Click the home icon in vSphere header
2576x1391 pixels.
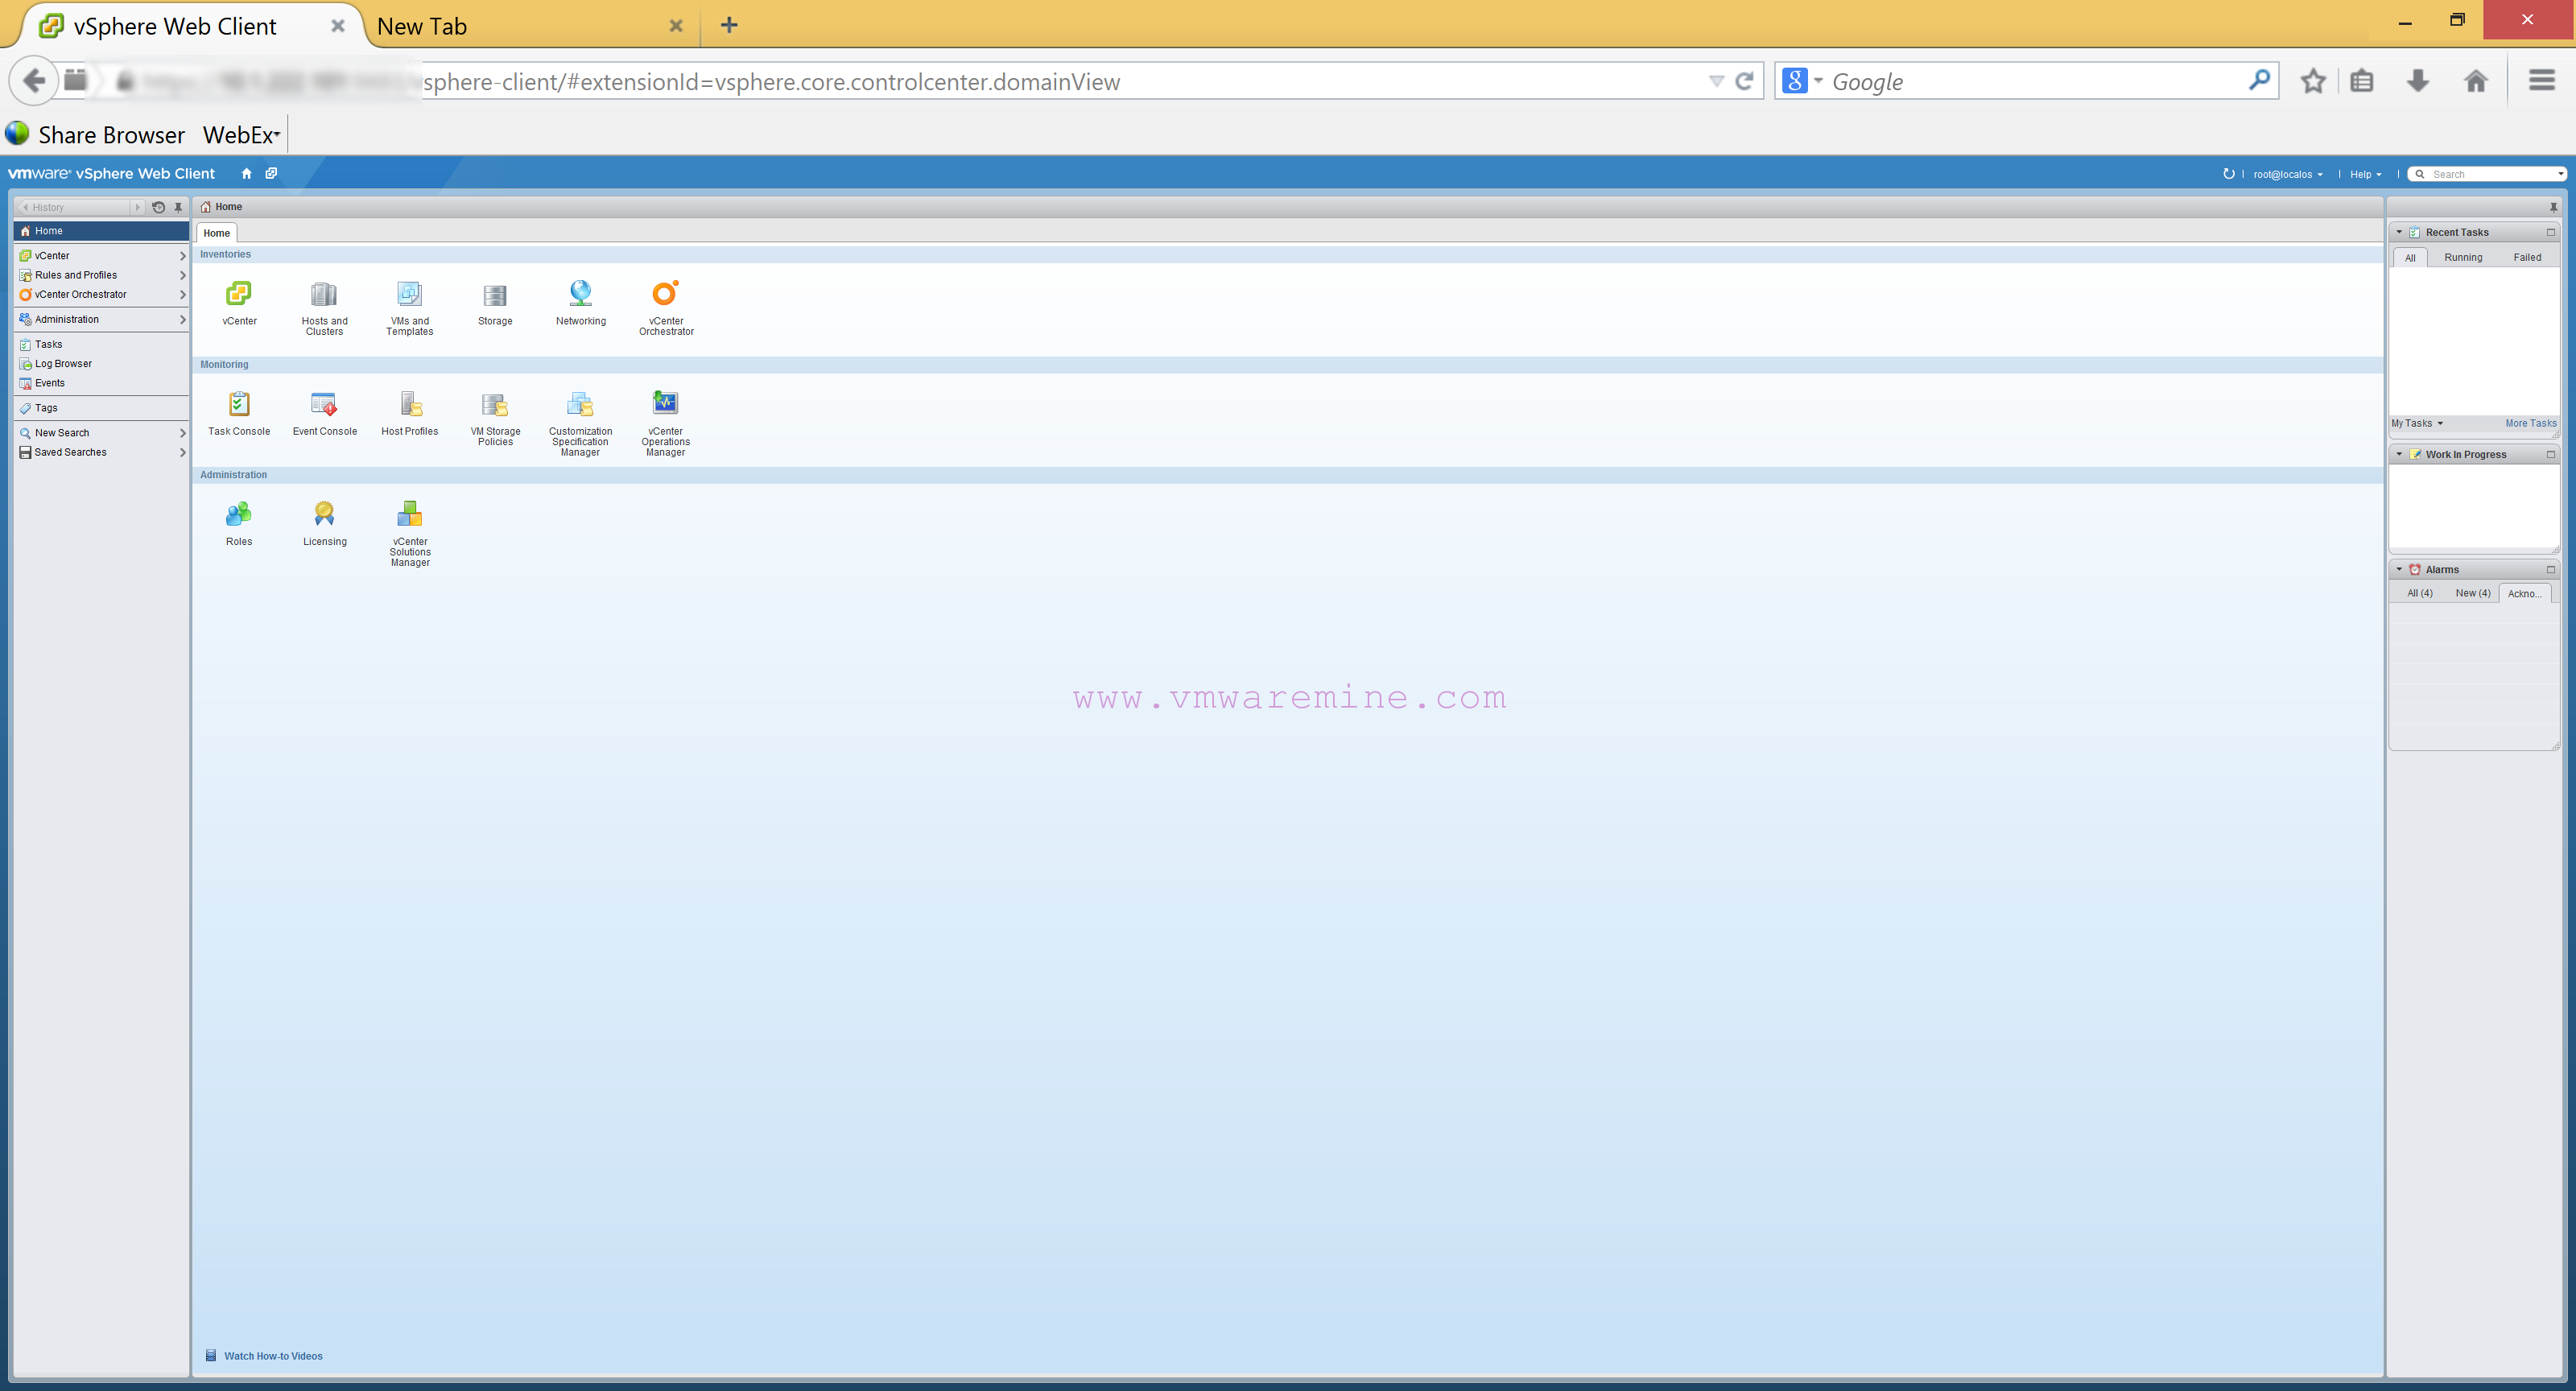tap(246, 173)
